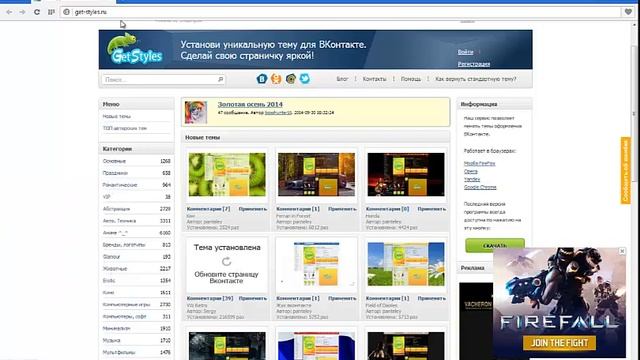Click the Ferrari in Forest theme thumbnail
The image size is (640, 360).
(316, 175)
